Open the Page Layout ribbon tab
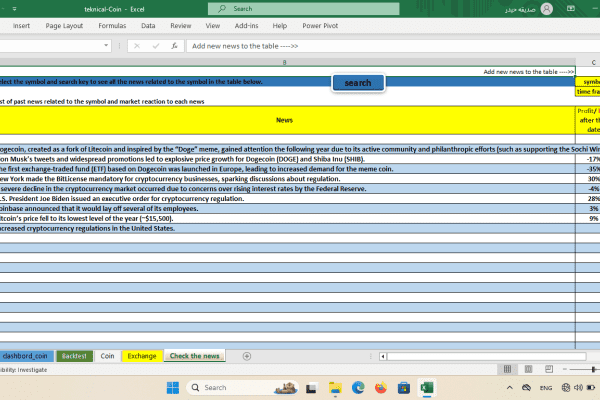This screenshot has width=600, height=400. pos(64,26)
